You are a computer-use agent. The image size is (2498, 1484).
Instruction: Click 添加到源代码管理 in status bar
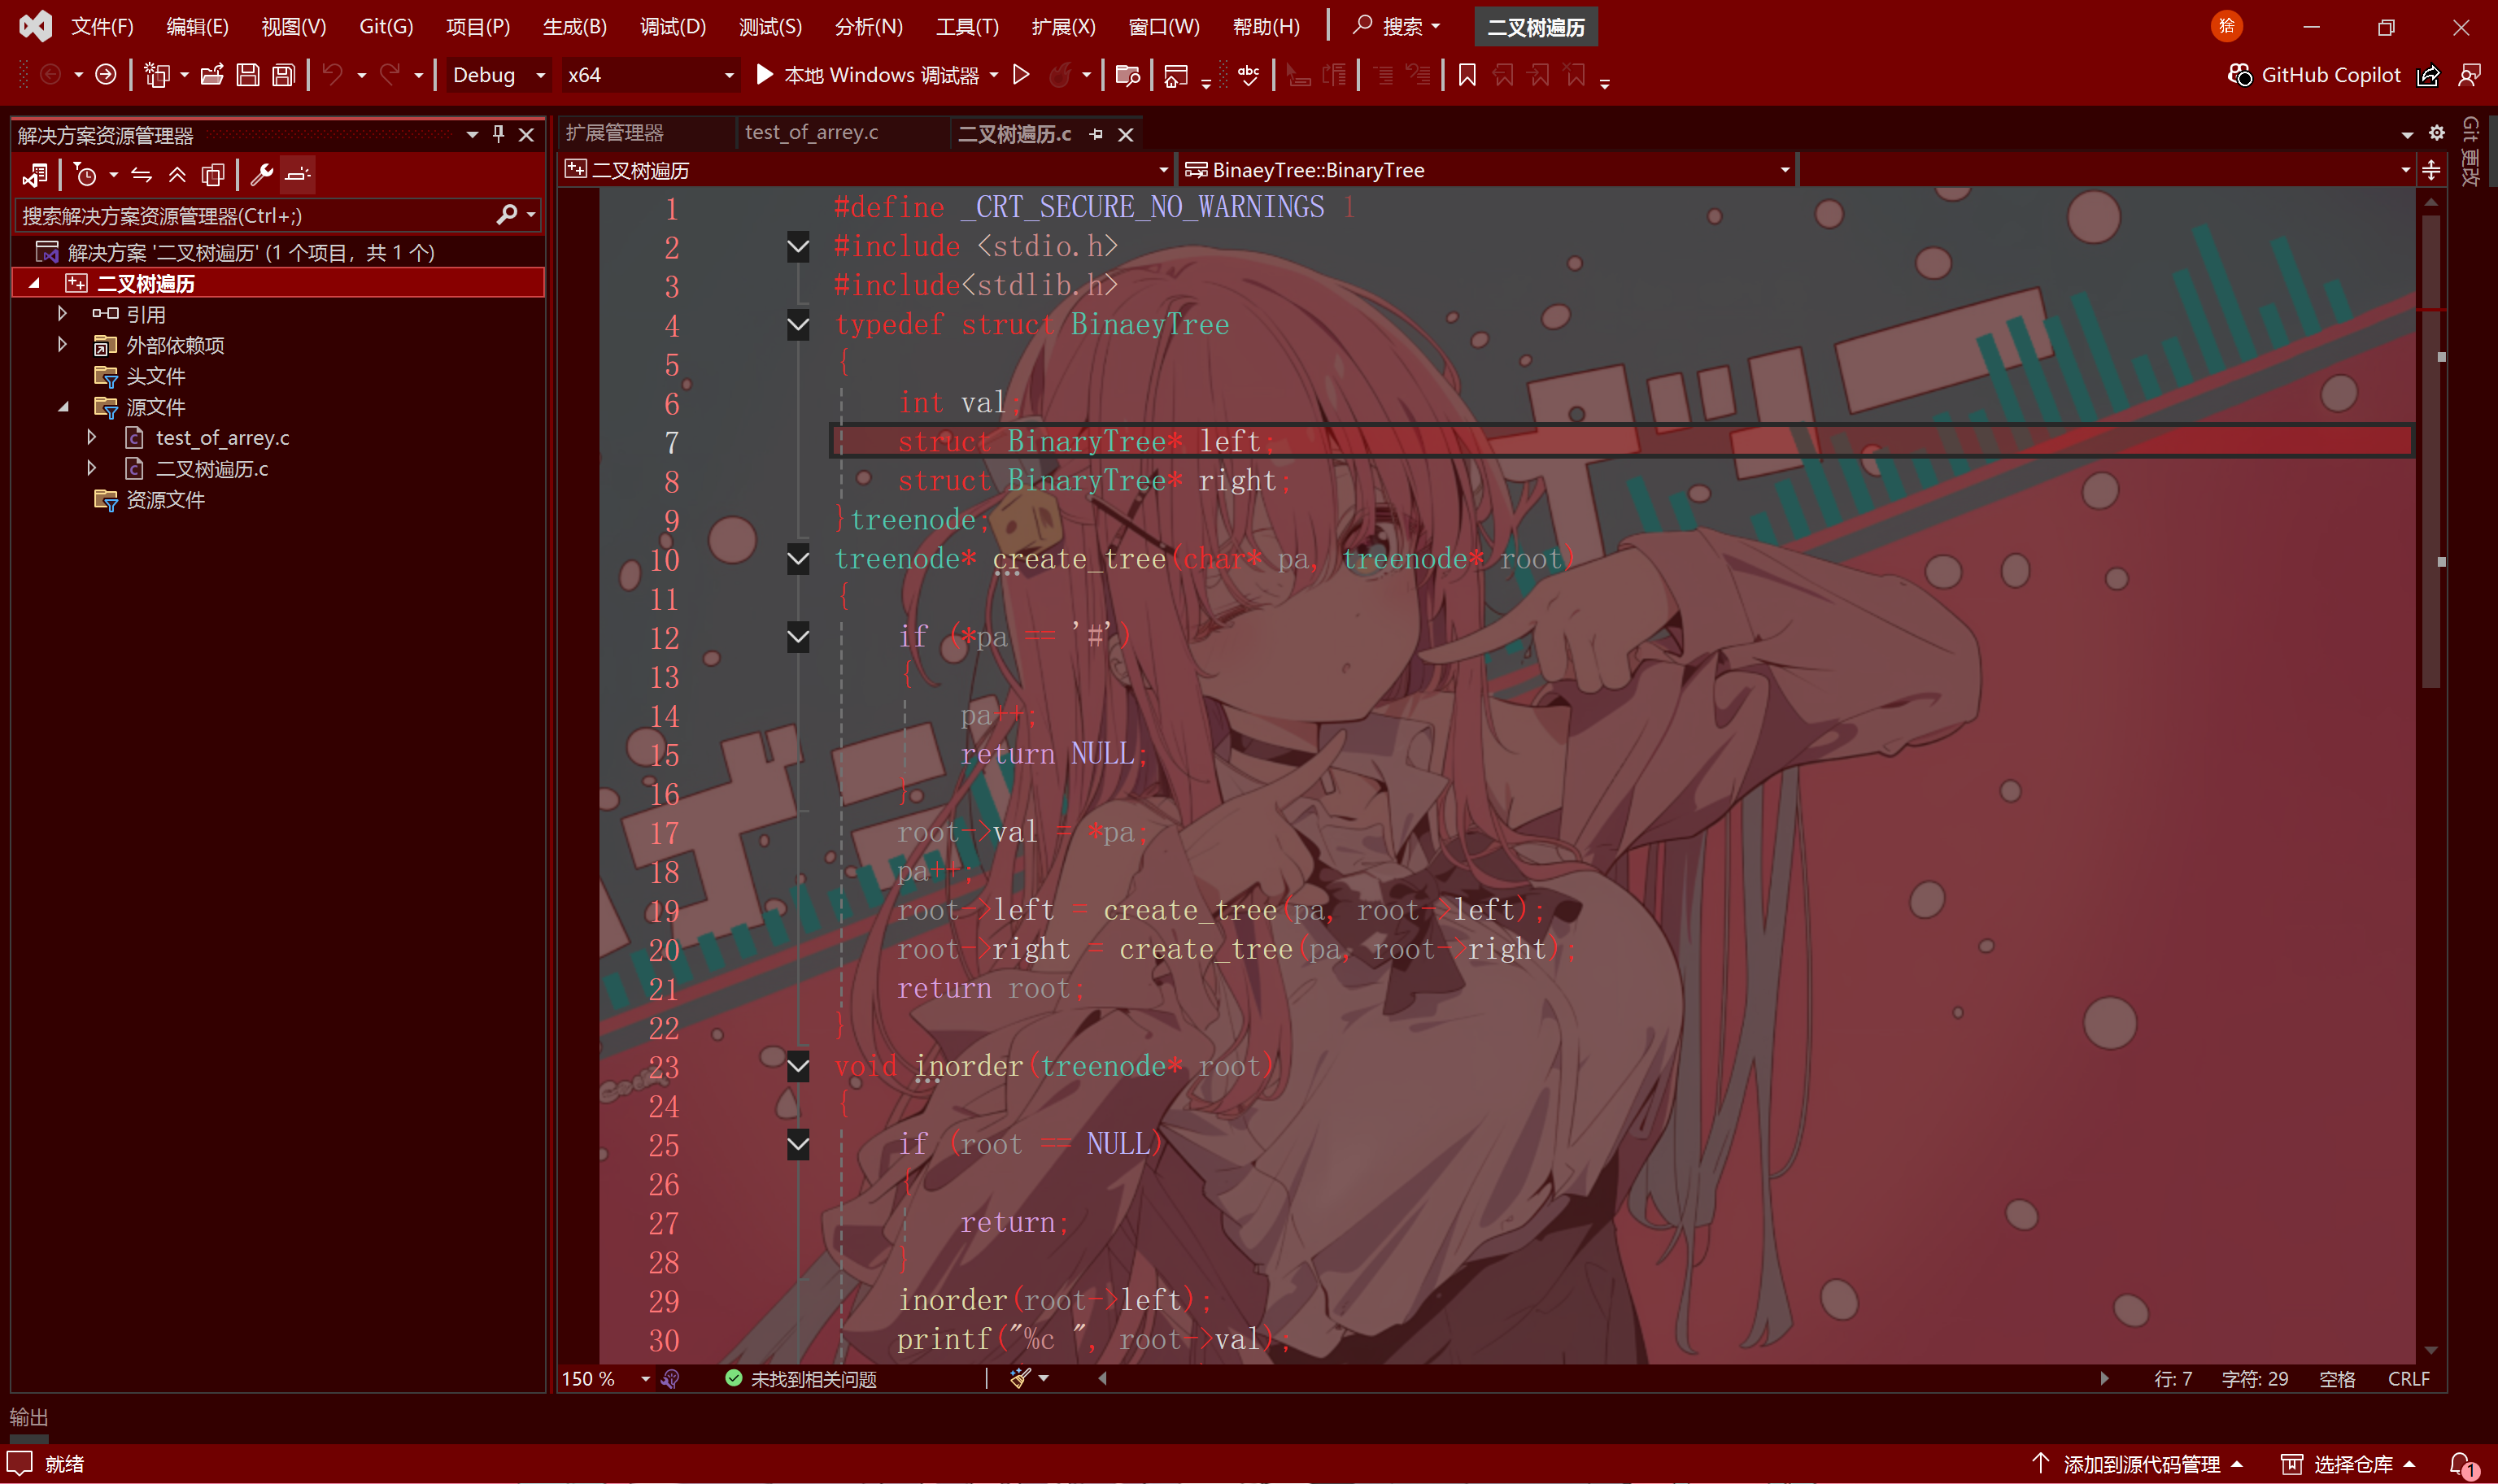(2140, 1464)
